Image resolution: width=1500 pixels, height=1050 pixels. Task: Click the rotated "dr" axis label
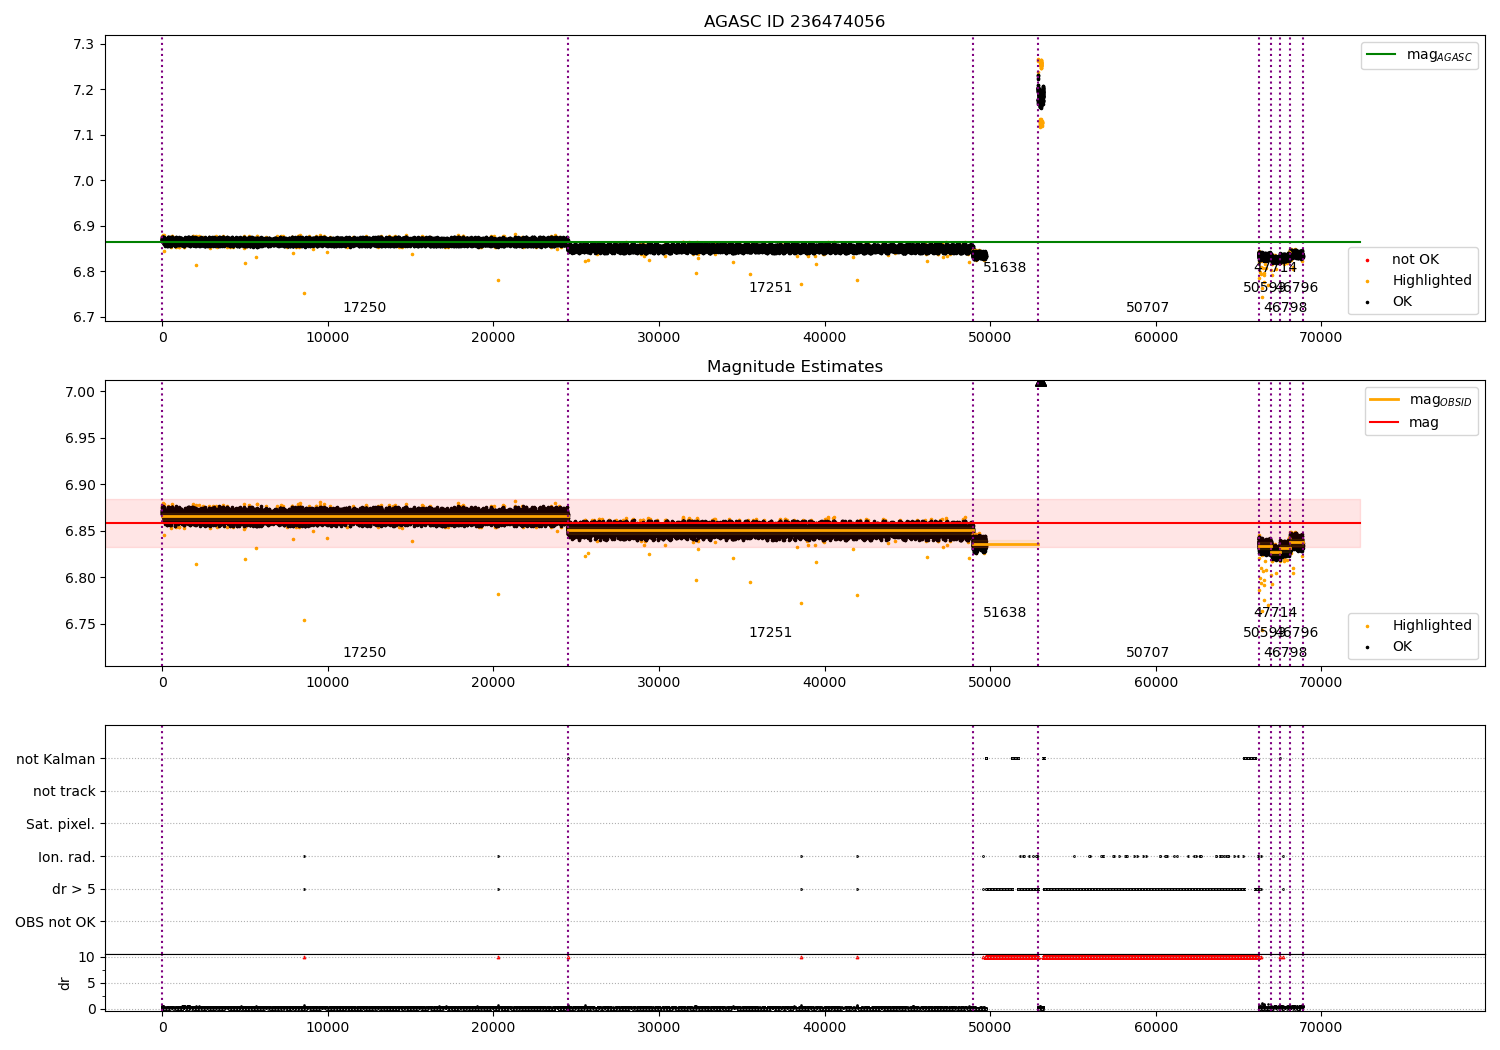[x=65, y=984]
